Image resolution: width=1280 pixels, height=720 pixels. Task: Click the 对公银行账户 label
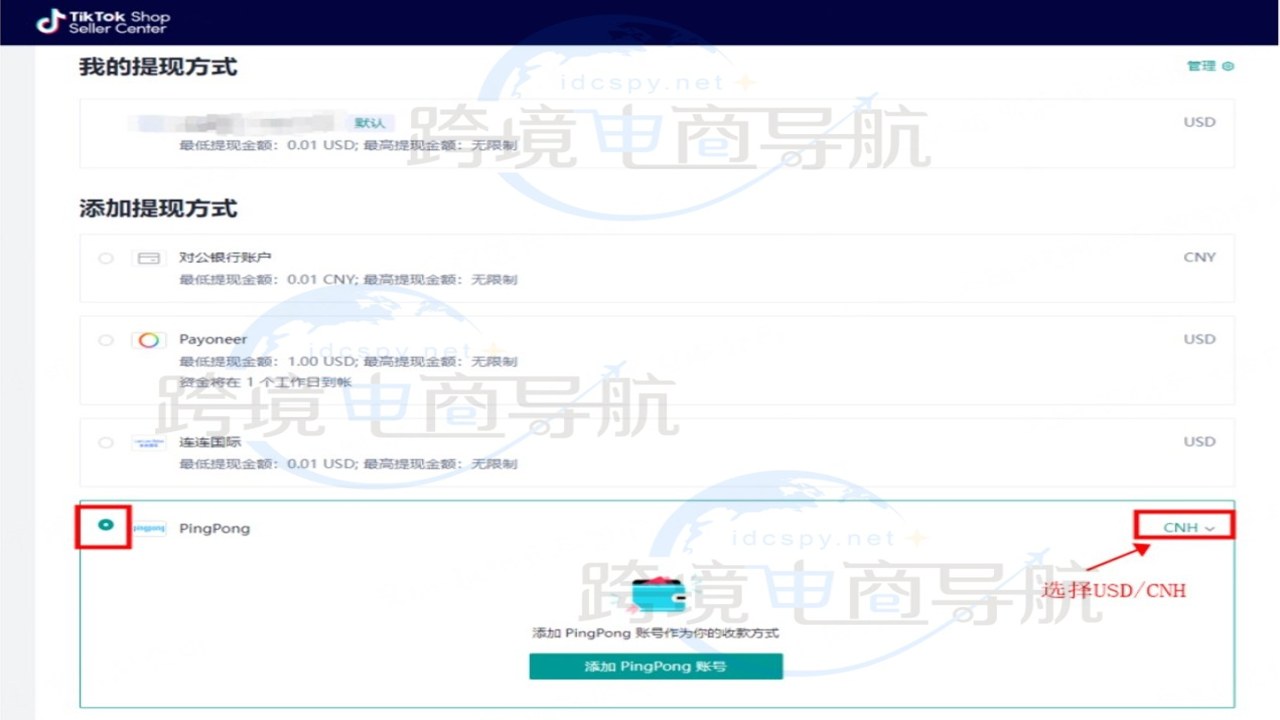(226, 257)
